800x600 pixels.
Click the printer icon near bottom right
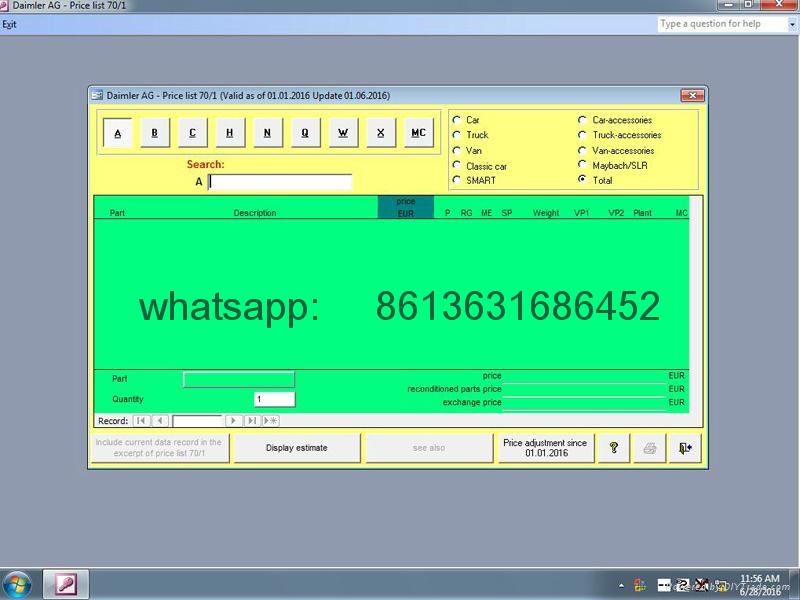[x=650, y=447]
